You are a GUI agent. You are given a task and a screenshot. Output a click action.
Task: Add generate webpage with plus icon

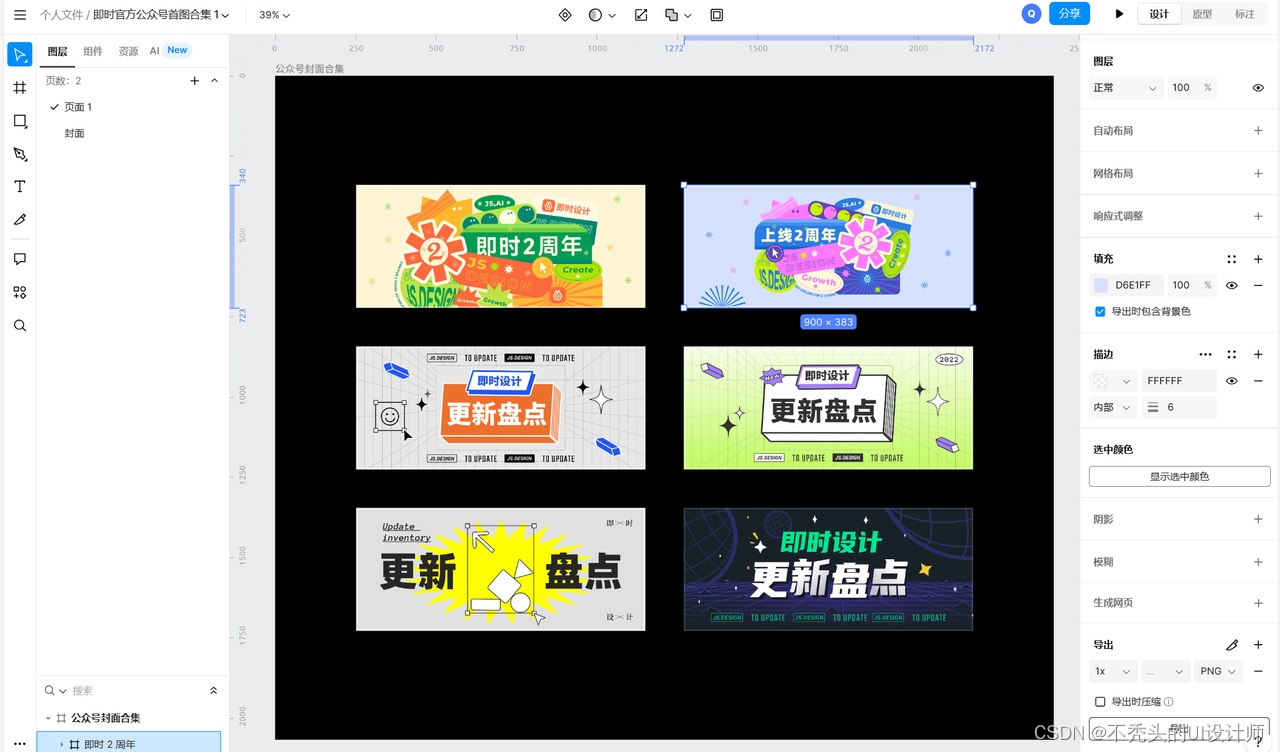point(1258,603)
